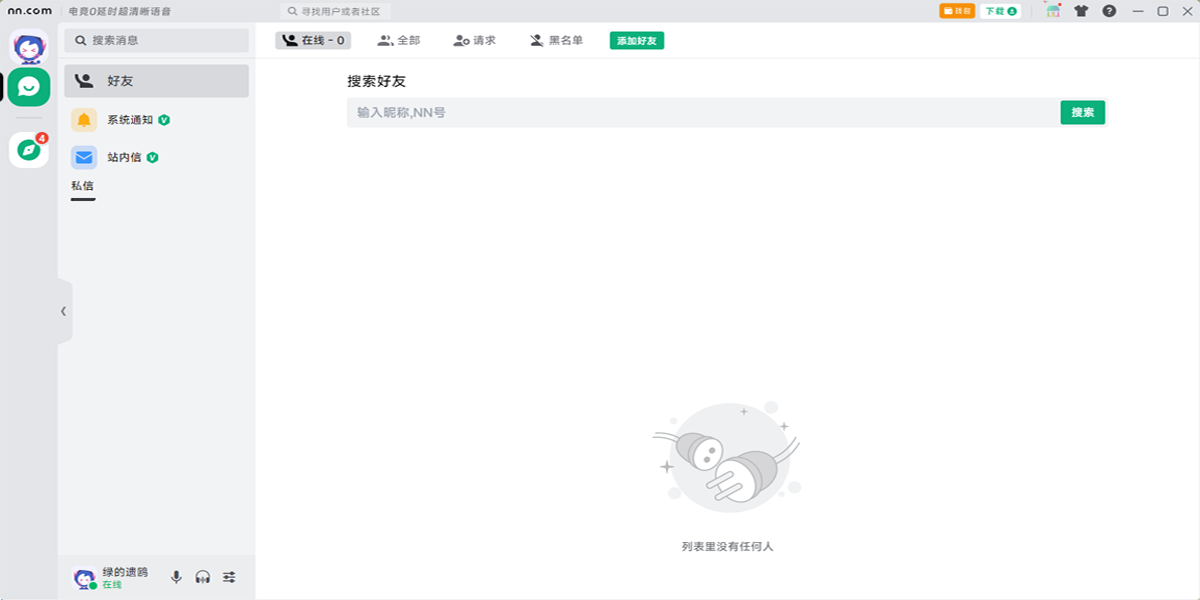Mute the microphone in the bottom bar

click(176, 576)
